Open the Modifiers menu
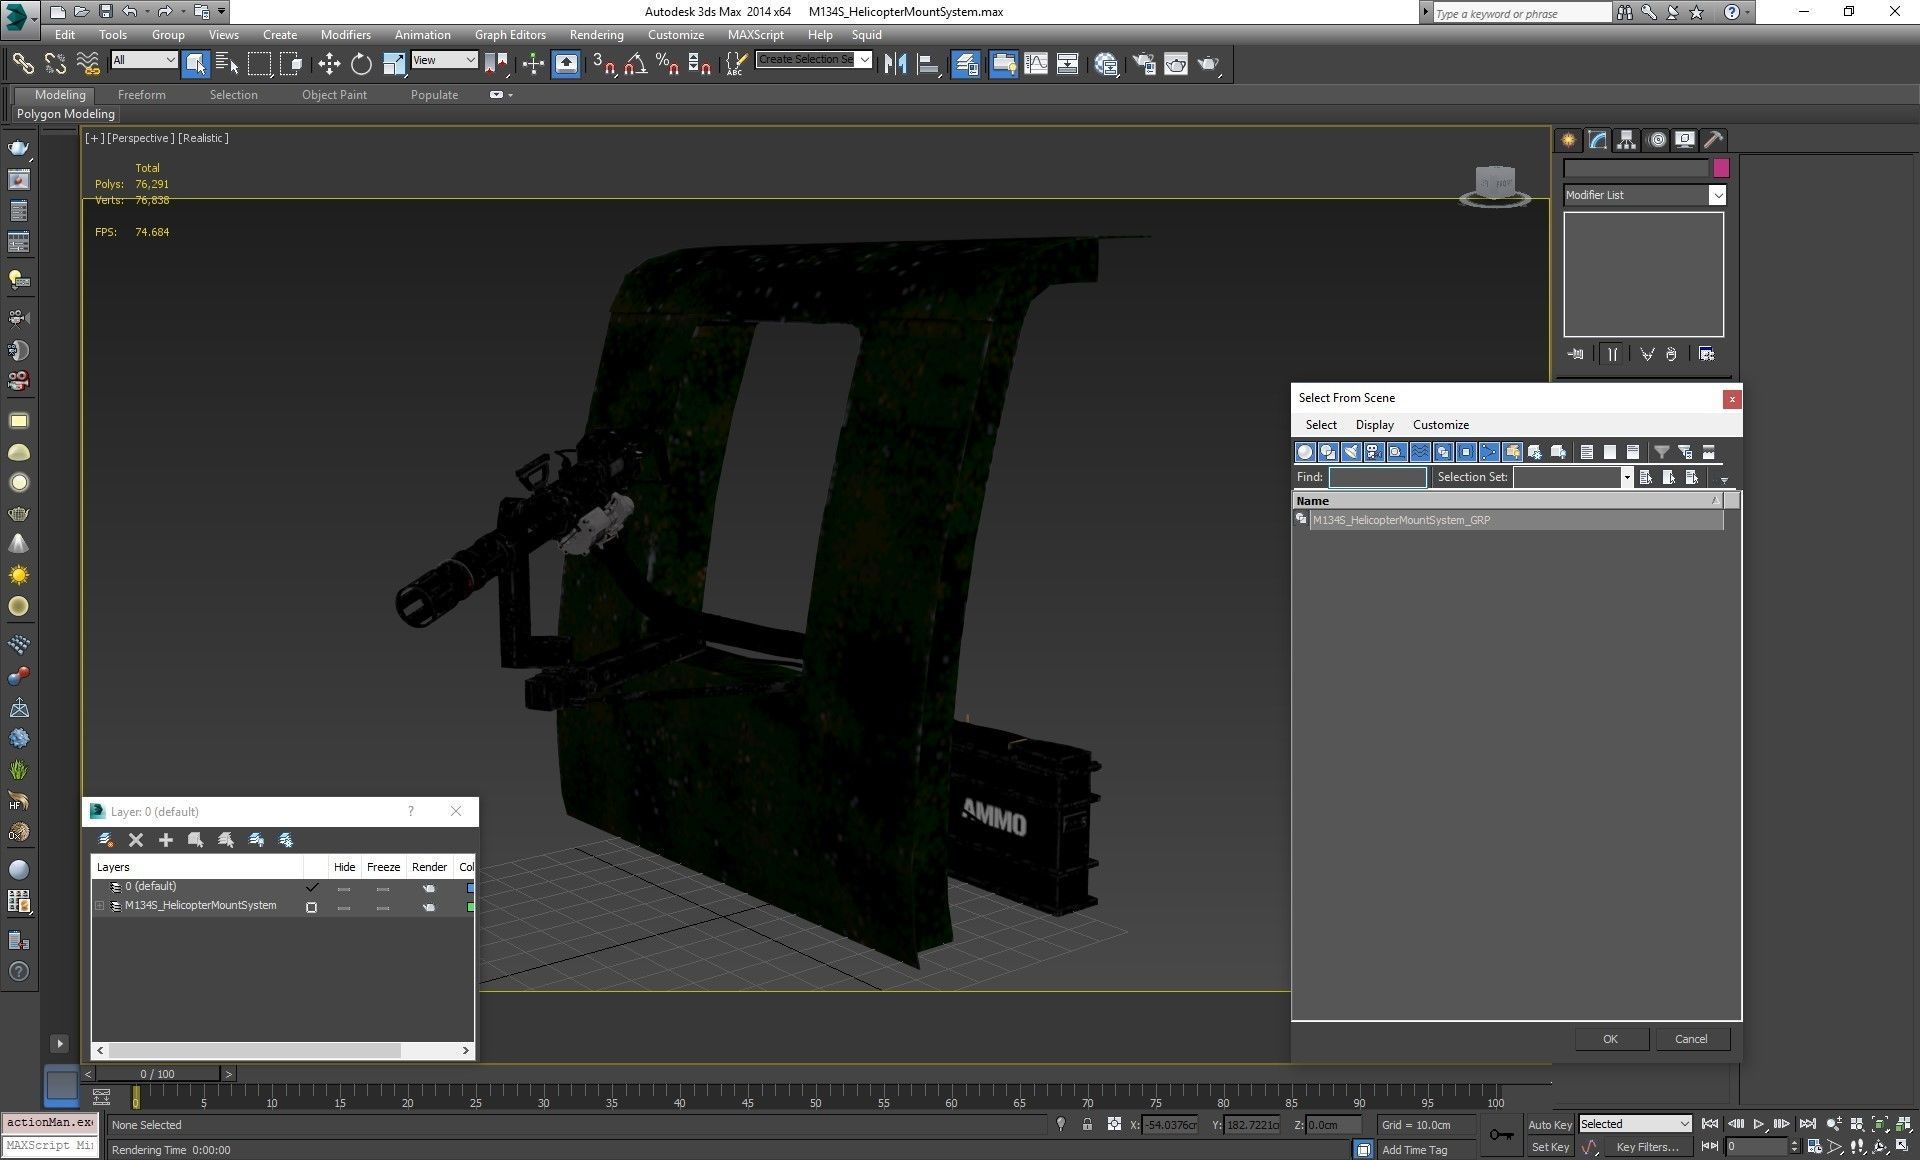The width and height of the screenshot is (1920, 1160). point(345,34)
